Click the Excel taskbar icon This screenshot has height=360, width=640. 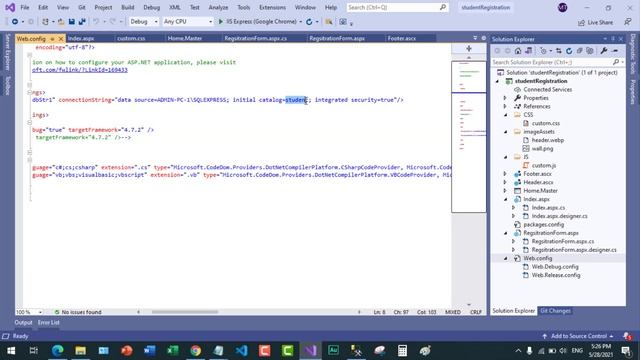click(x=173, y=351)
